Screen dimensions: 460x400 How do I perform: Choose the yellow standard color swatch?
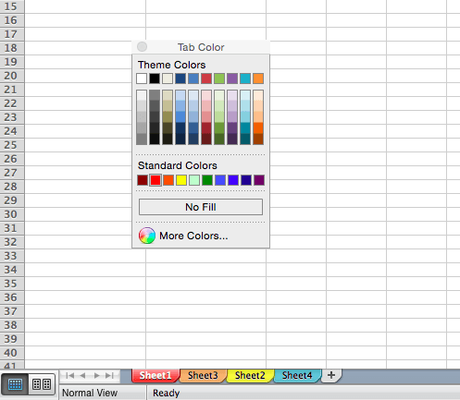(x=181, y=180)
